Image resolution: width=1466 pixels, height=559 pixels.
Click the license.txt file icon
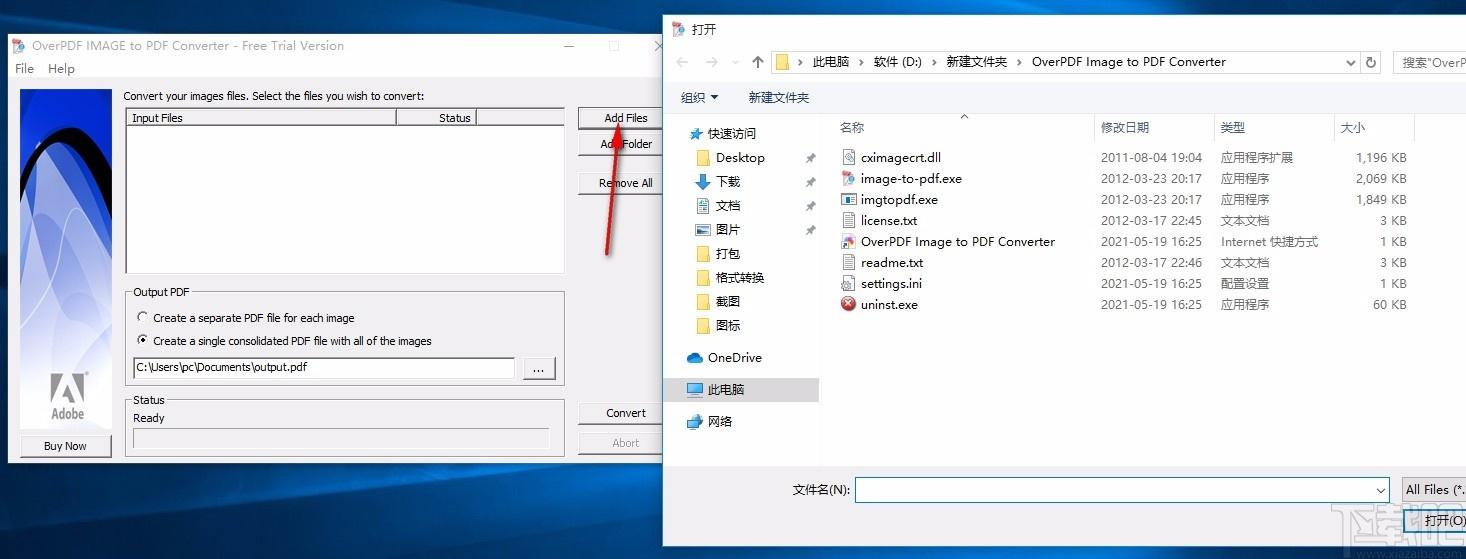pyautogui.click(x=849, y=221)
